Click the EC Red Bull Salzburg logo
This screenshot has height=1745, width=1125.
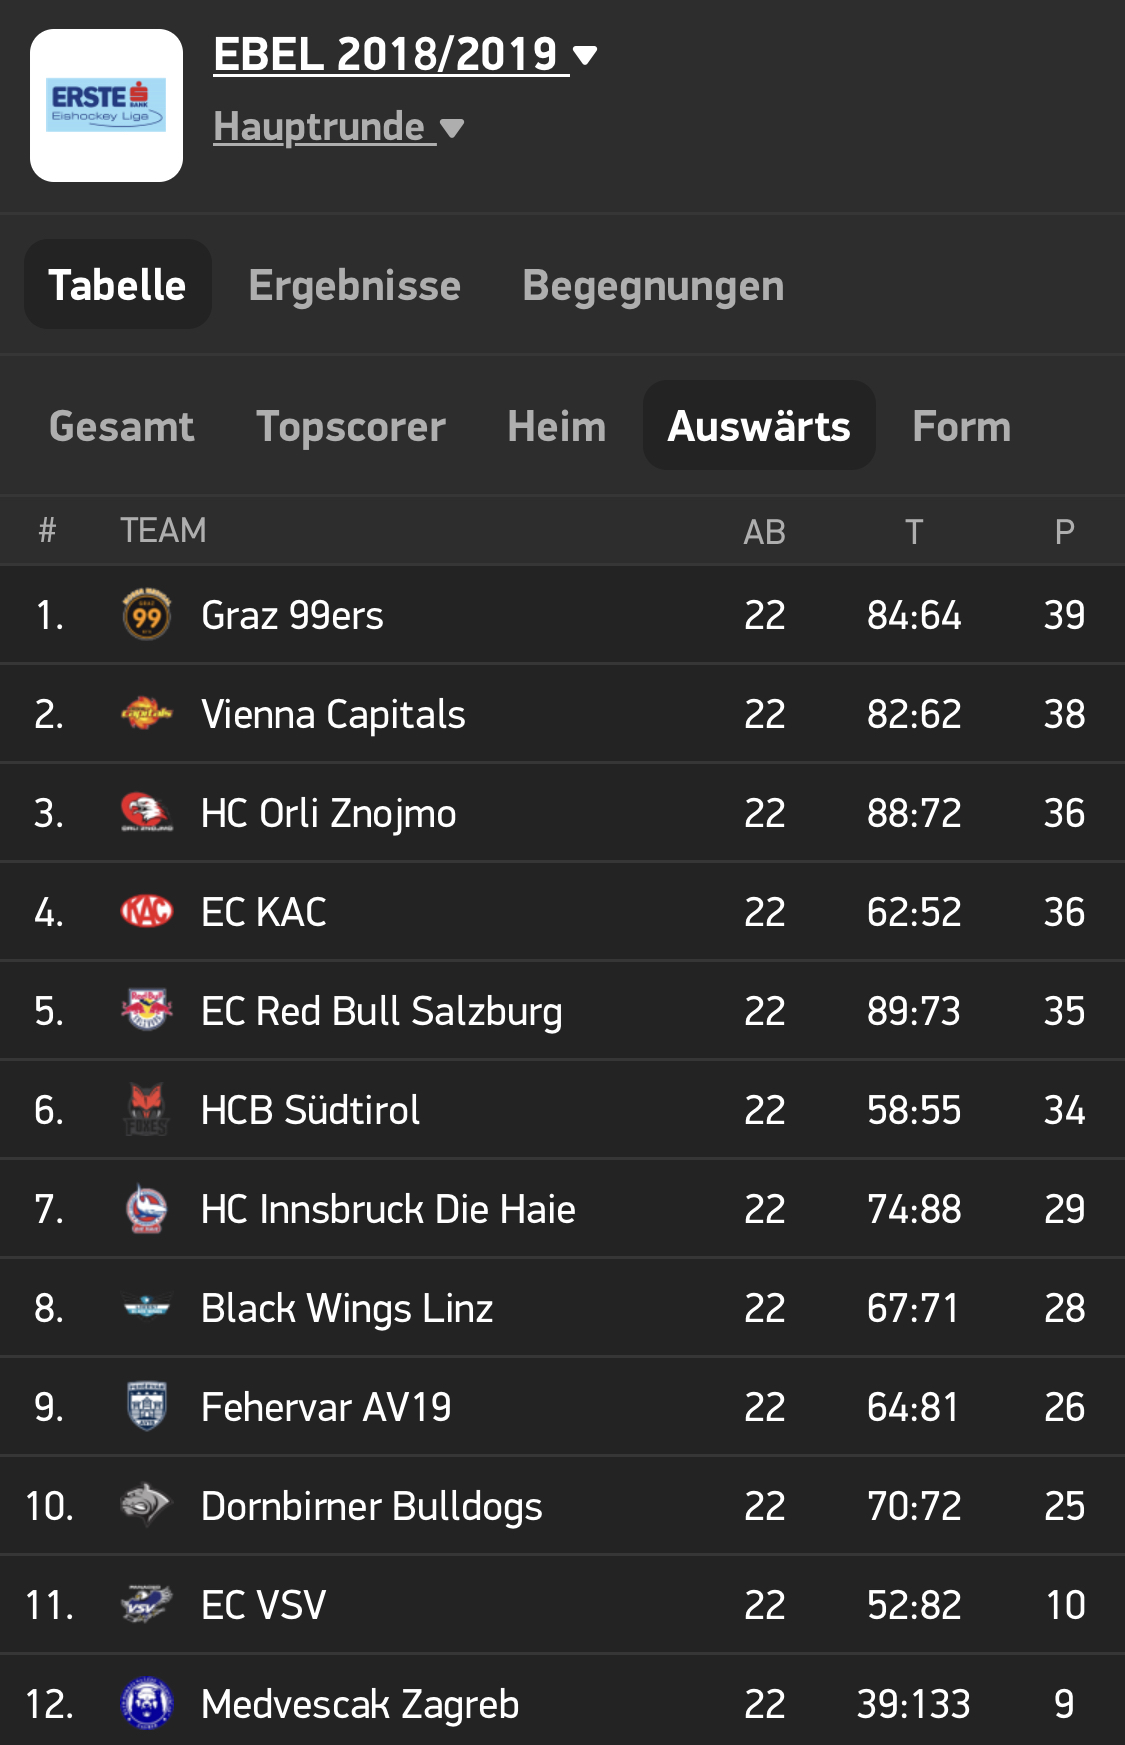(146, 1011)
